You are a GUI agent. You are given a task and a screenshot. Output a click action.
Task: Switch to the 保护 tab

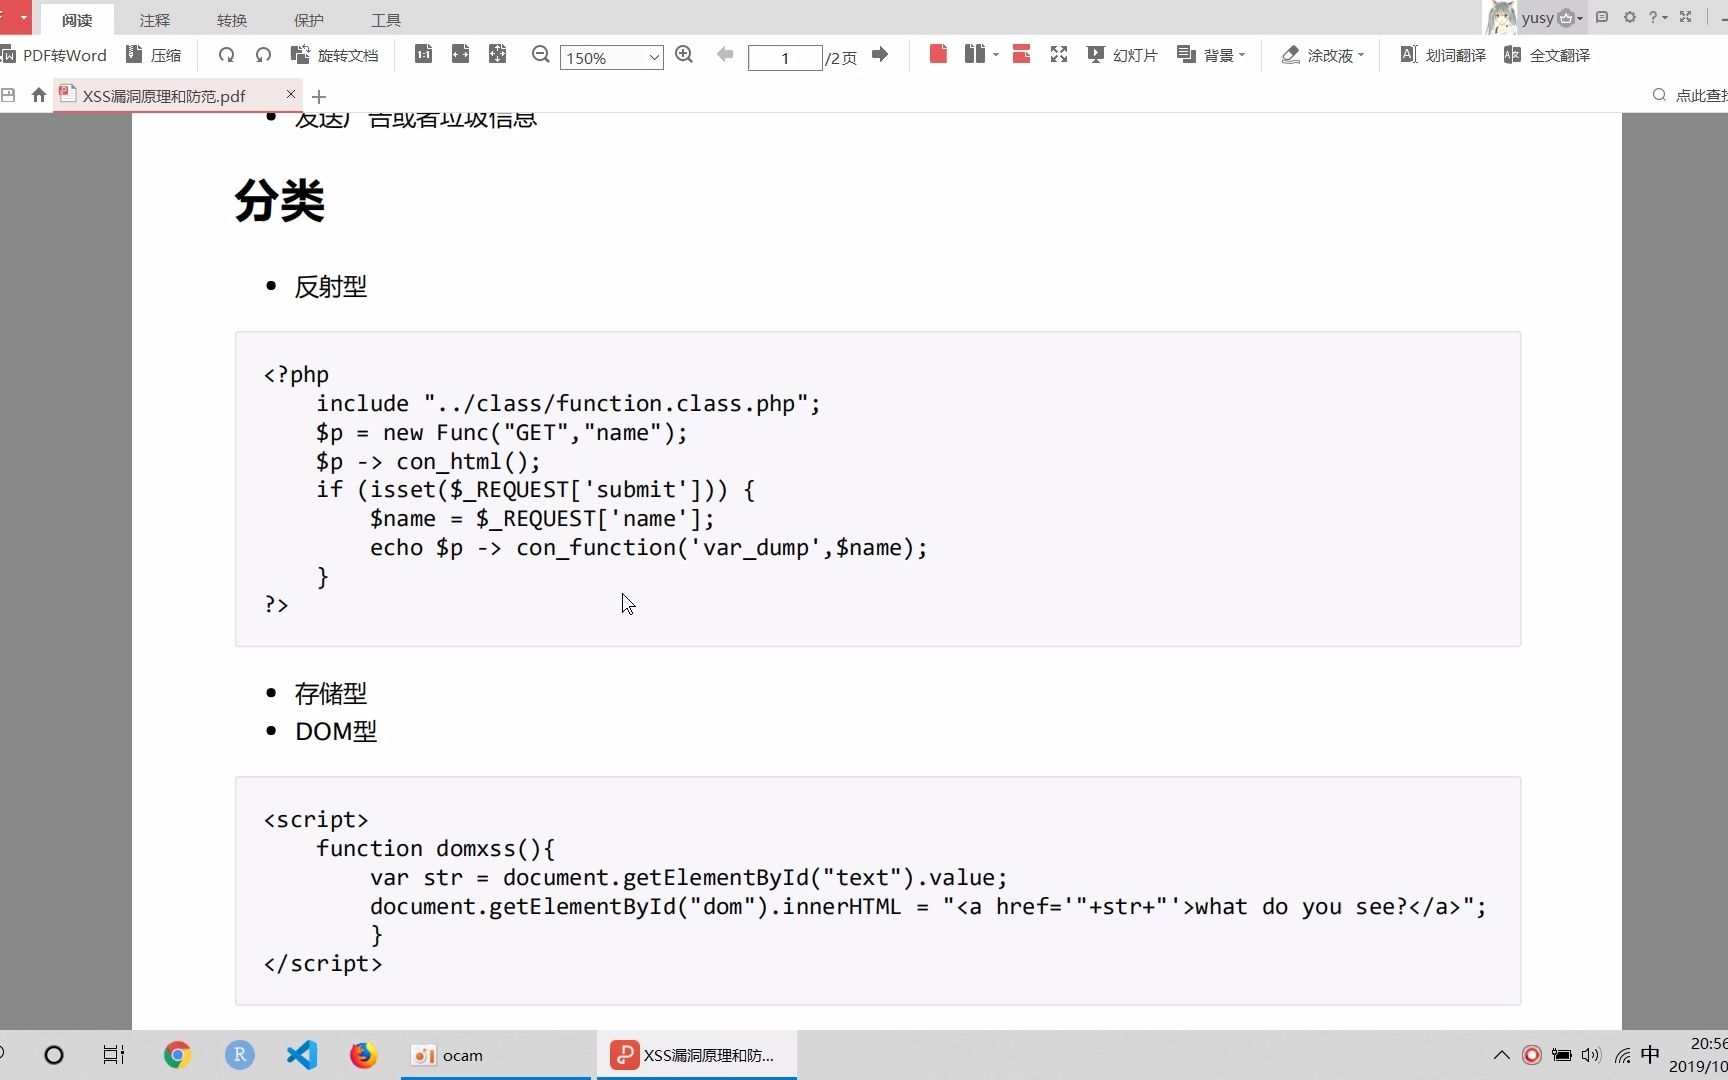[308, 20]
